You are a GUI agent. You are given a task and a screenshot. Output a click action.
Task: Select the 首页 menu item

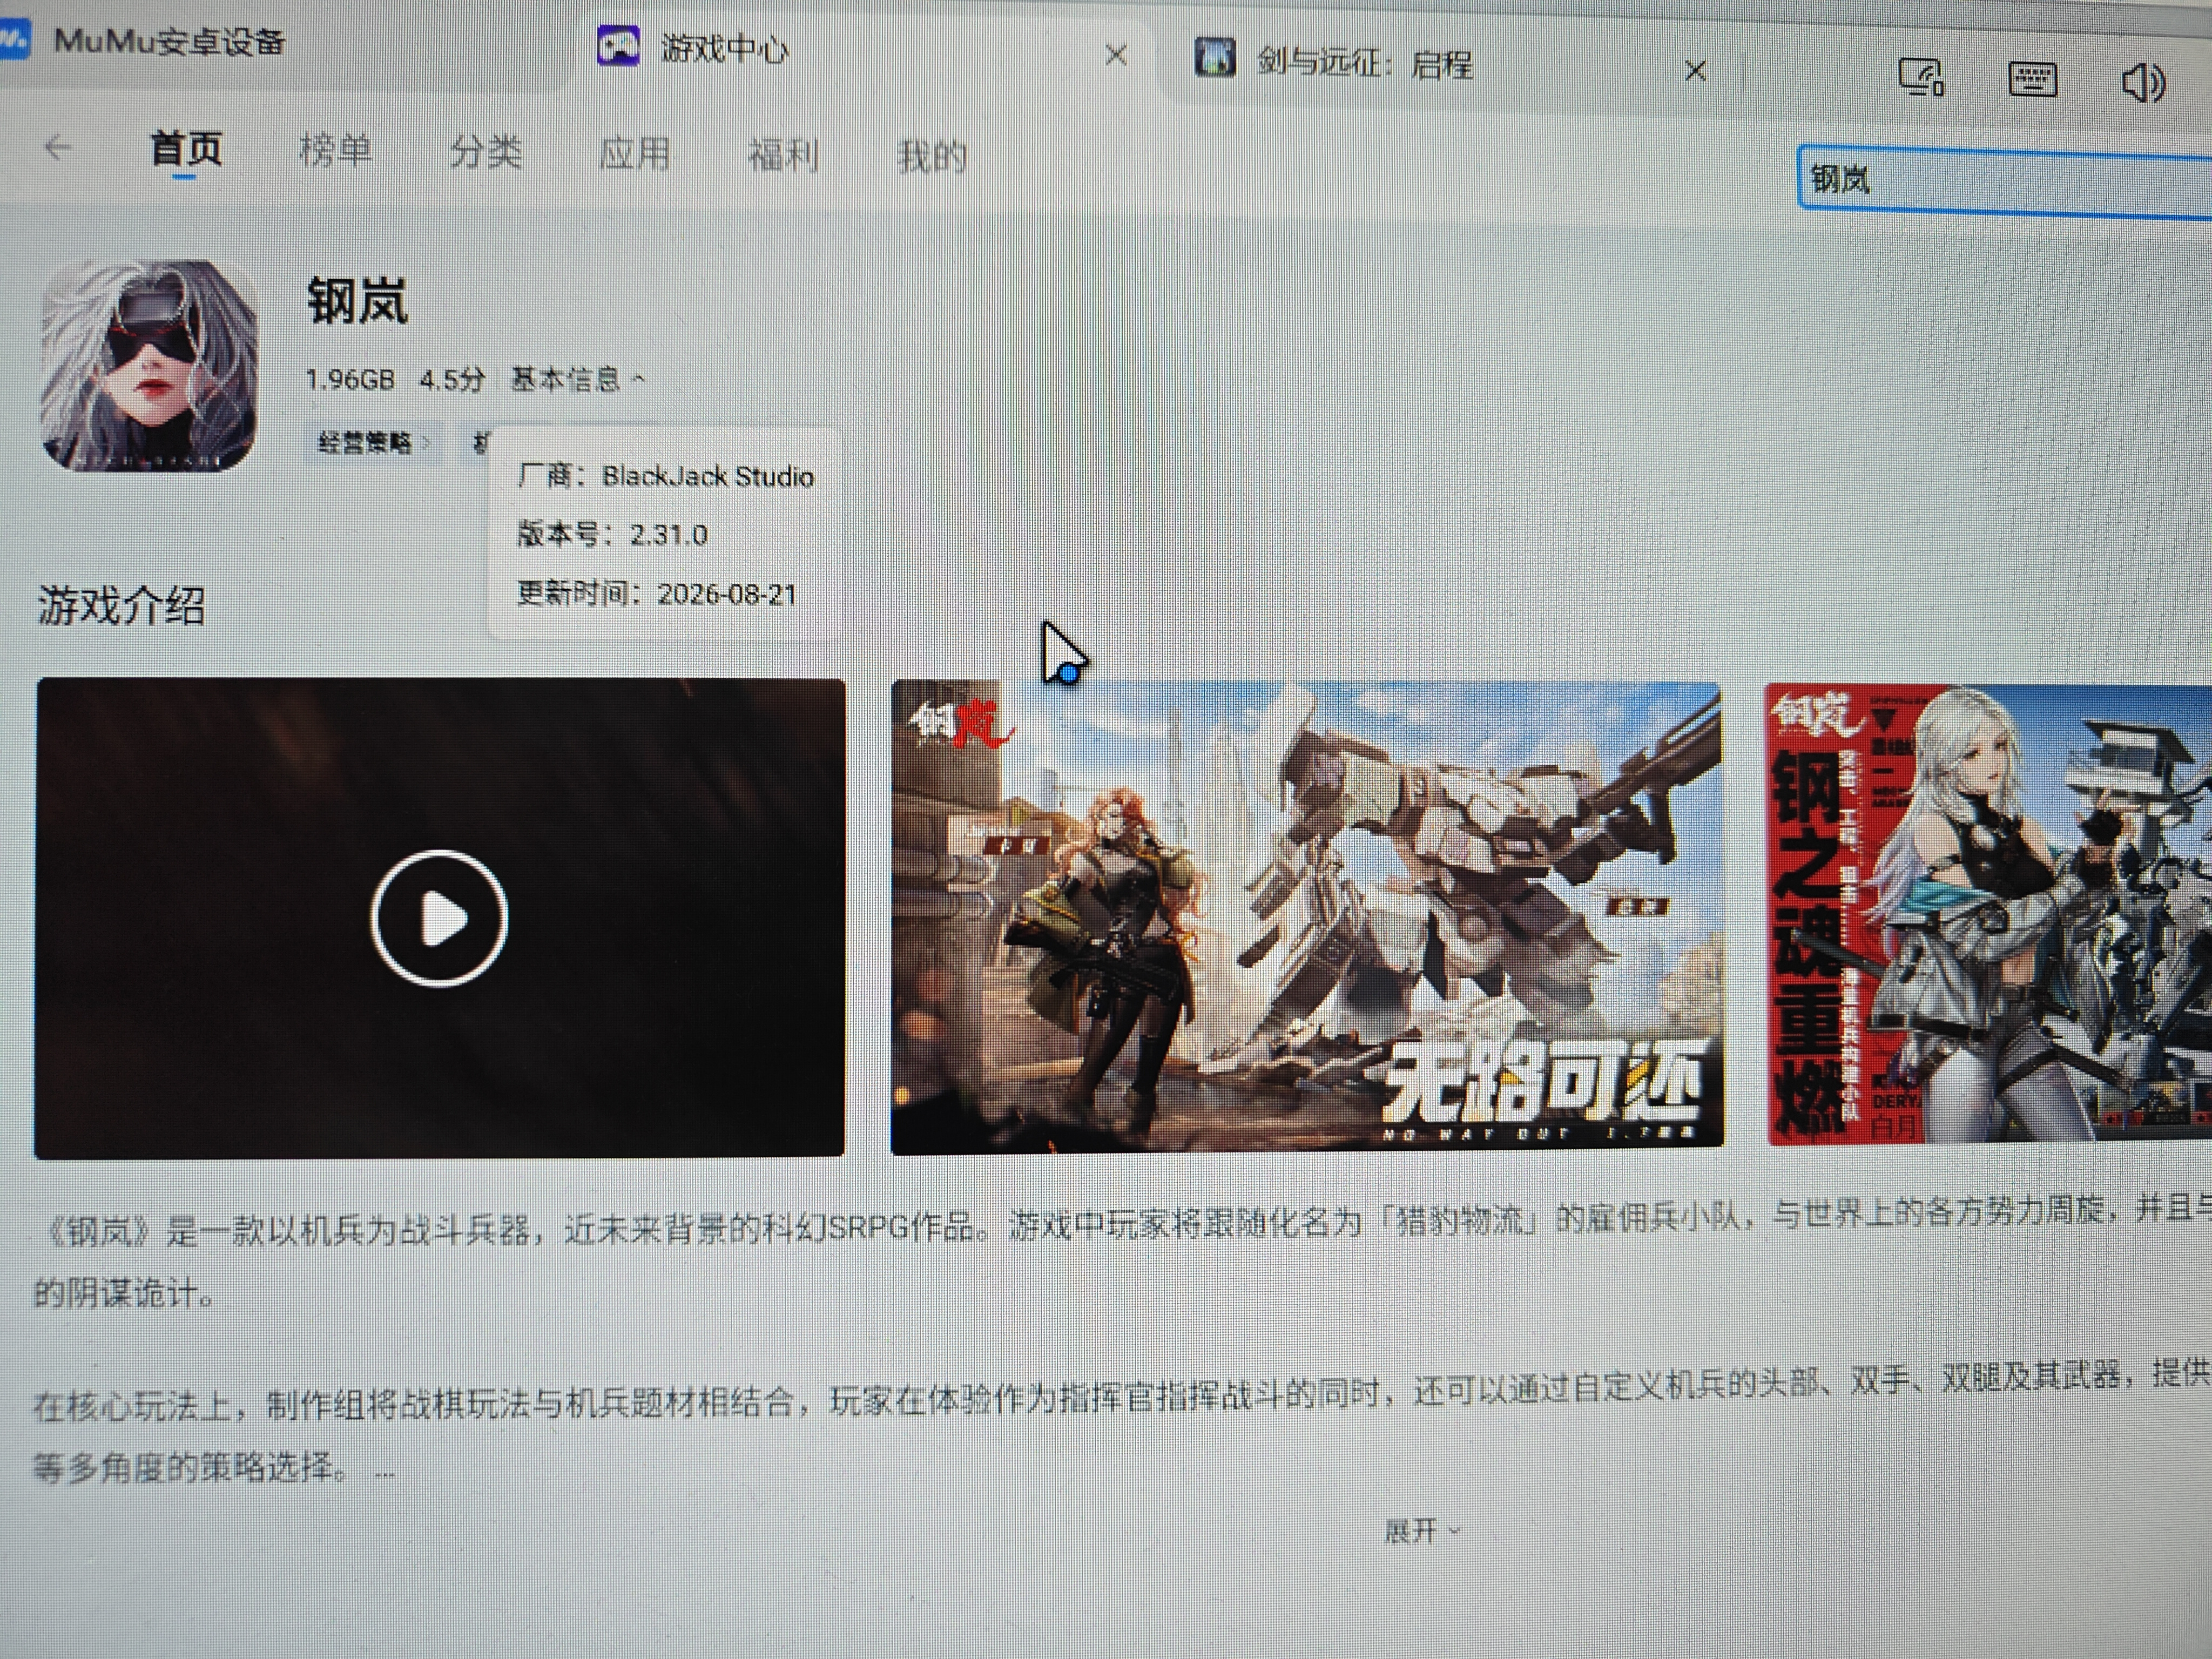click(186, 149)
